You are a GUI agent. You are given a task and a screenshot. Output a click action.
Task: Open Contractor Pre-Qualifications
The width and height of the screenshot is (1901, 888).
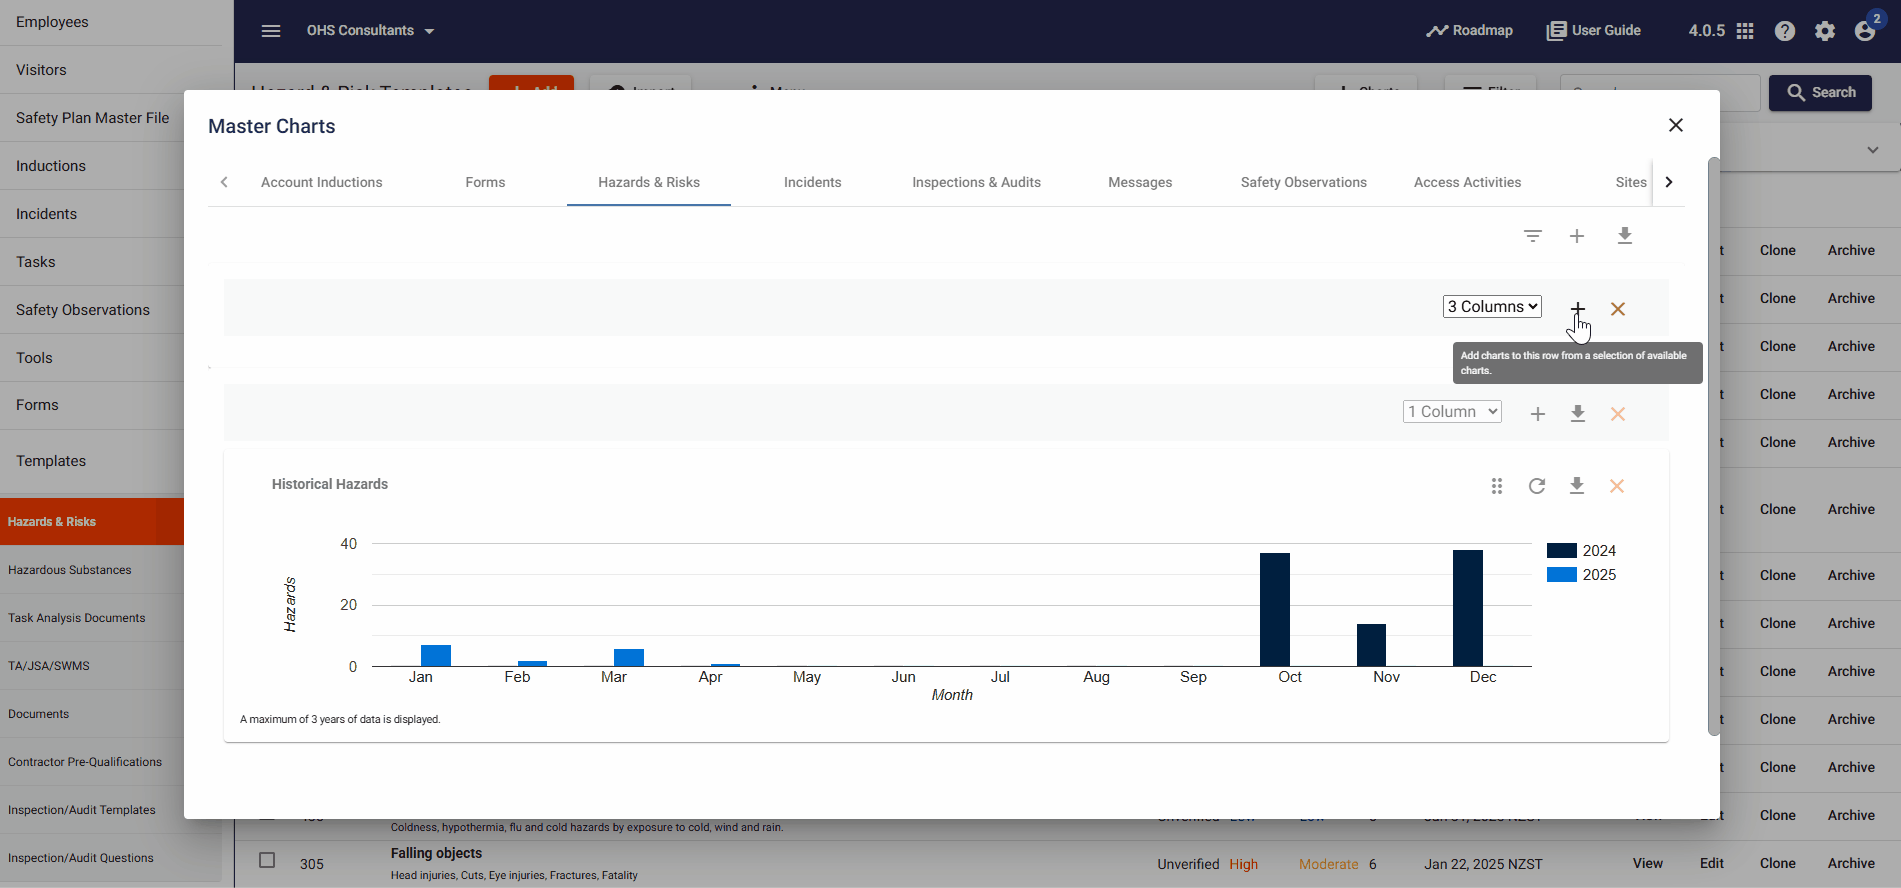tap(85, 762)
